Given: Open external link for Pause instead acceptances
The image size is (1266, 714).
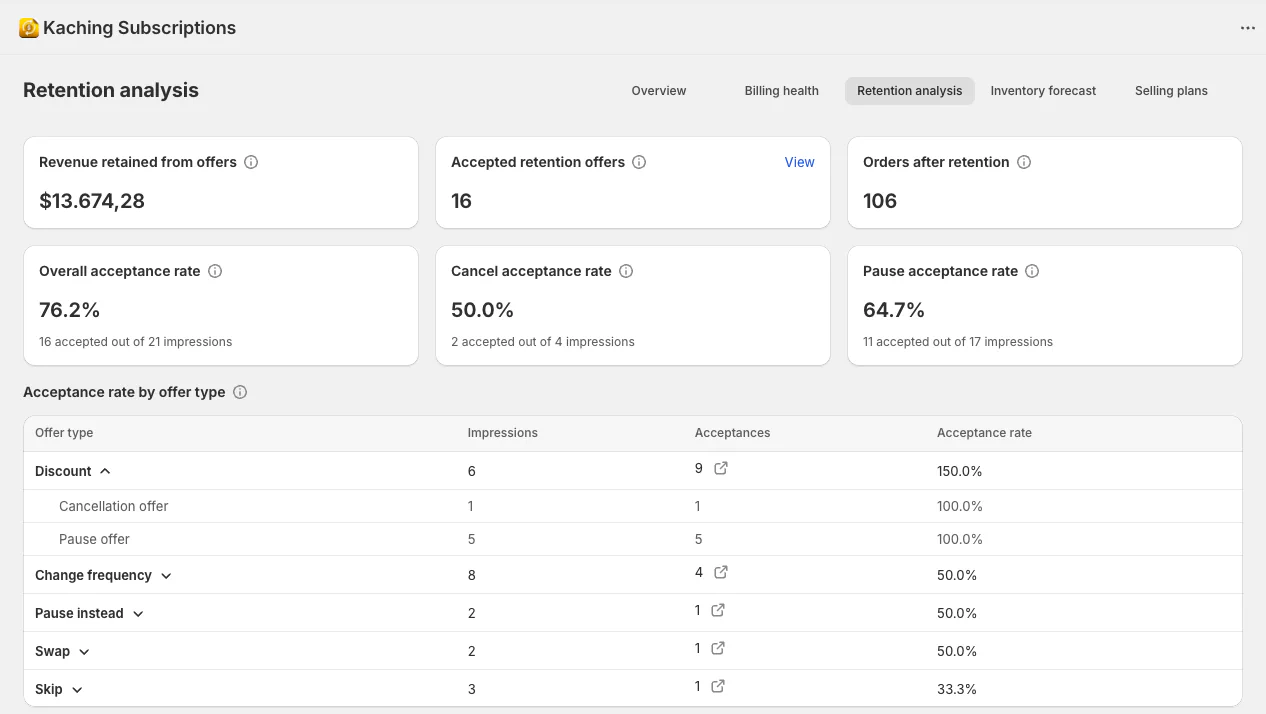Looking at the screenshot, I should coord(718,610).
